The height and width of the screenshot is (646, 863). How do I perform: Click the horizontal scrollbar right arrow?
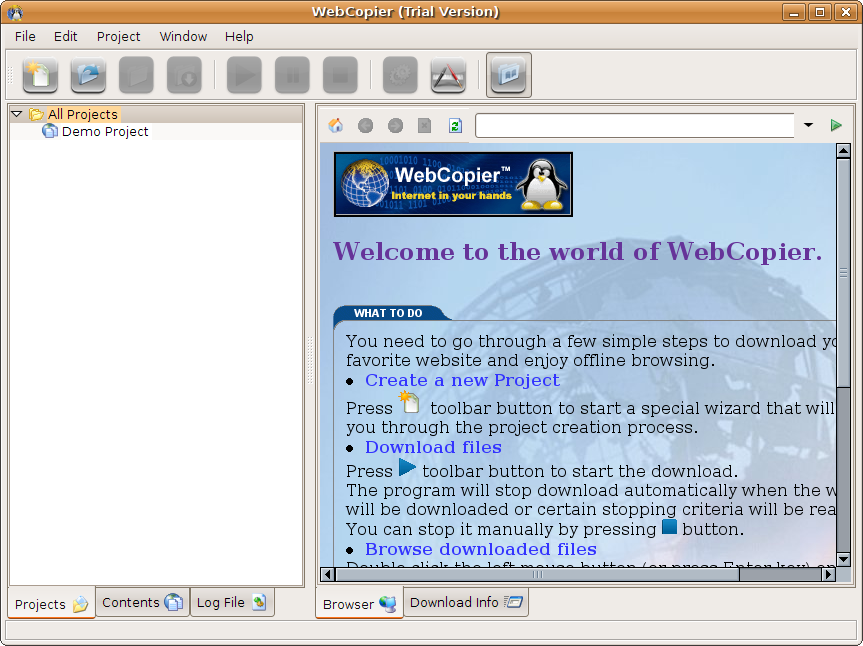(x=828, y=574)
